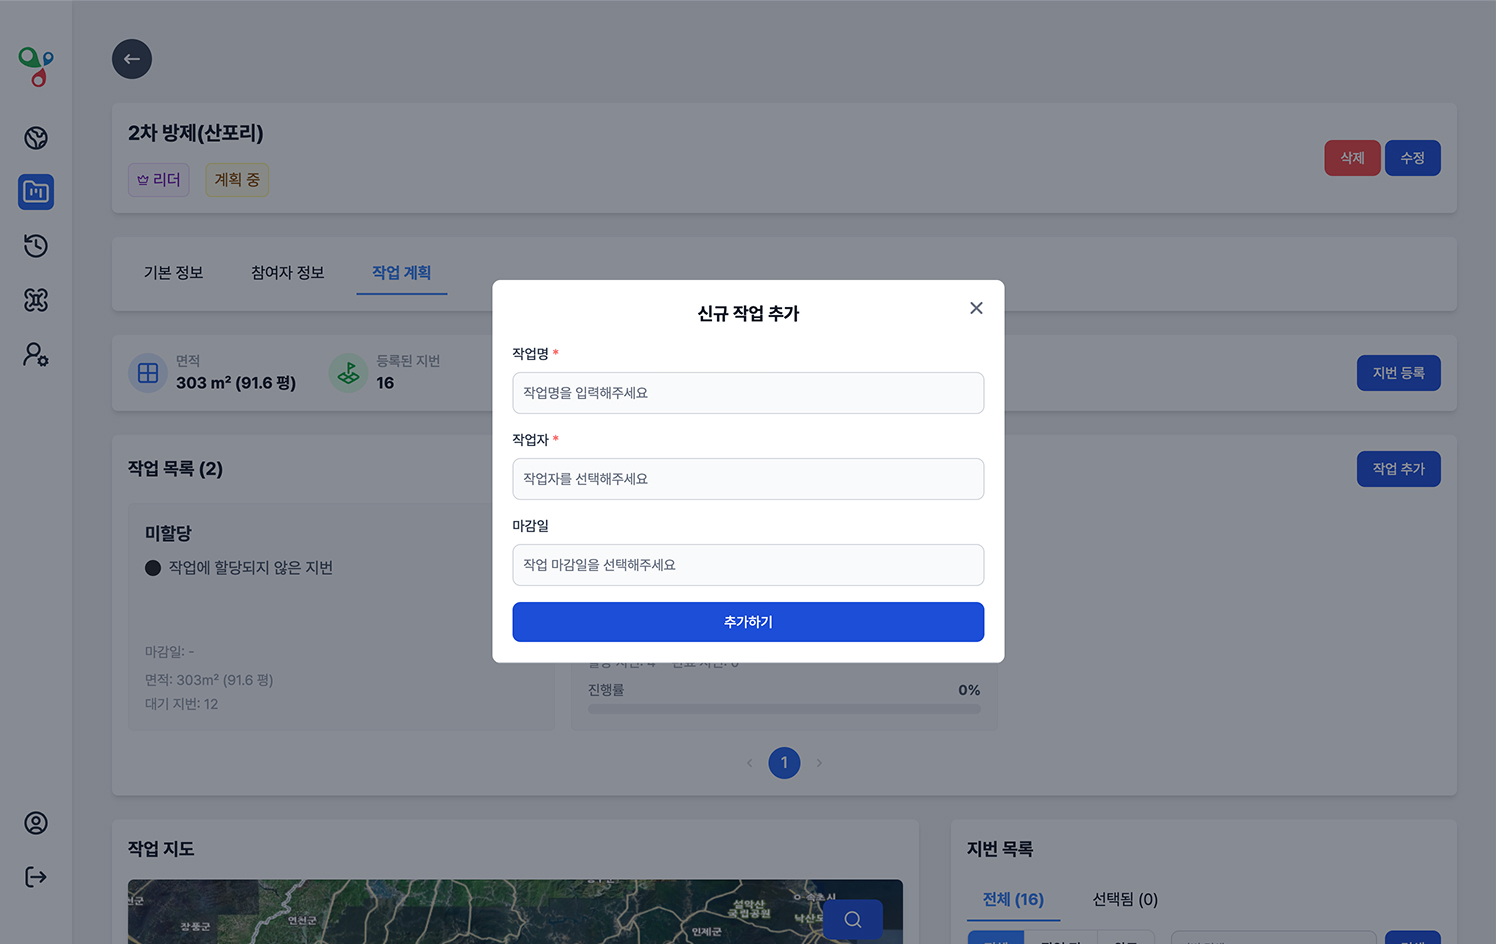Expand the 작업자 selection dropdown

(748, 479)
